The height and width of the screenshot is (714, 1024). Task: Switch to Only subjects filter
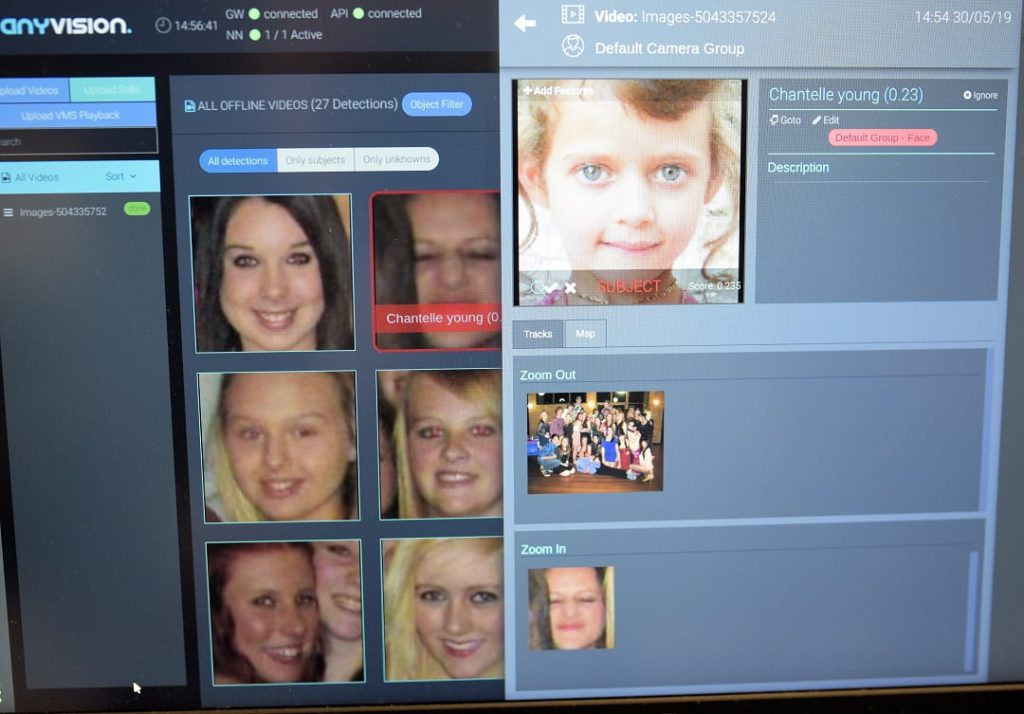tap(315, 160)
